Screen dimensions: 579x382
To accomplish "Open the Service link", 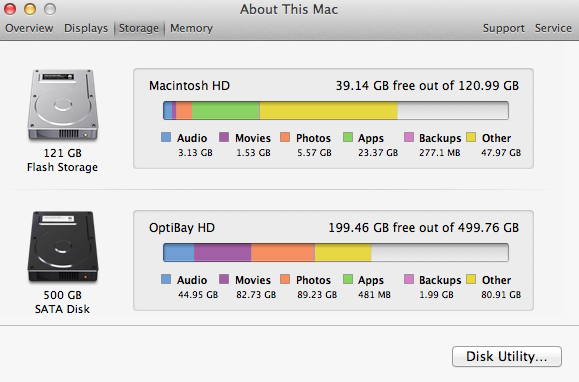I will click(553, 28).
